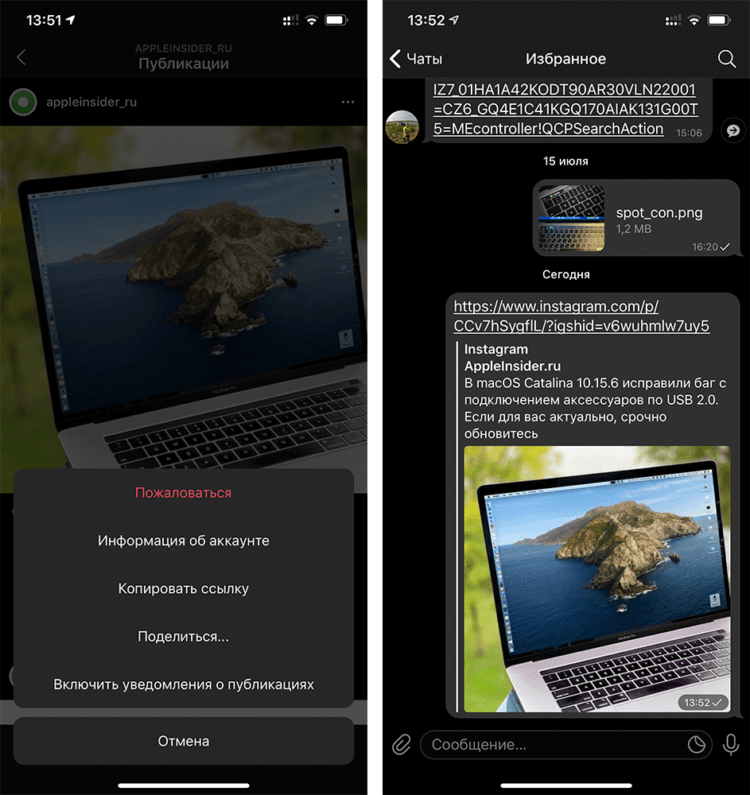Open the instagram.com/p/ link in message
The image size is (750, 795).
(581, 316)
